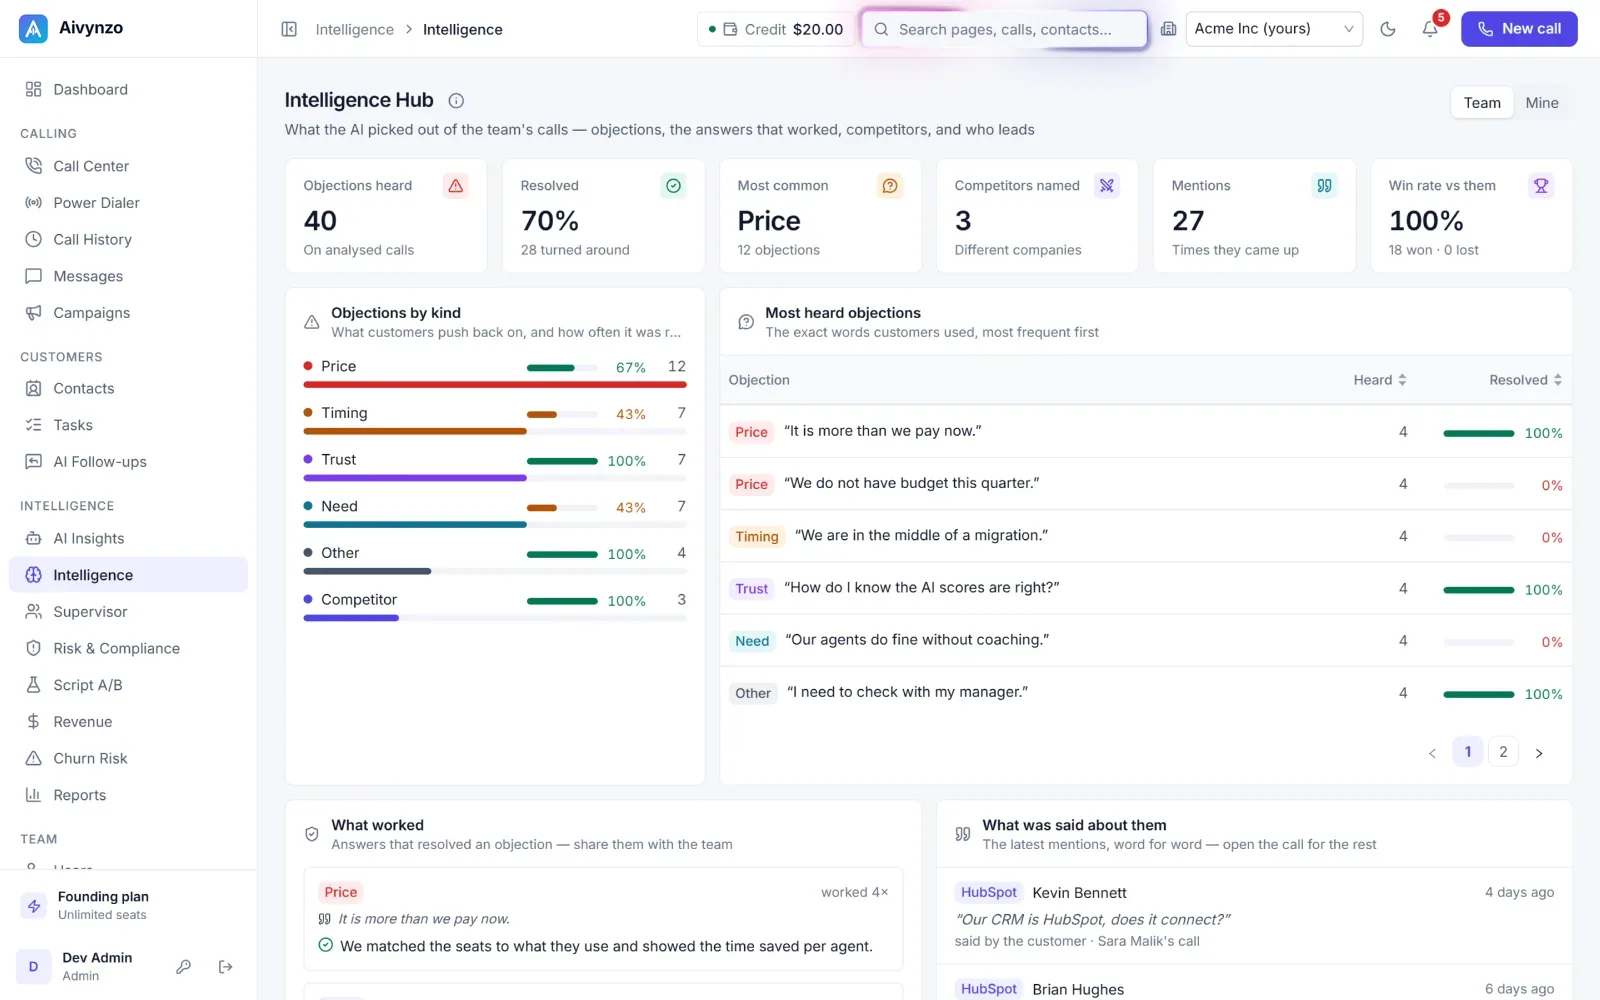Screen dimensions: 1600x1000
Task: Click the Contacts icon in sidebar
Action: 33,388
